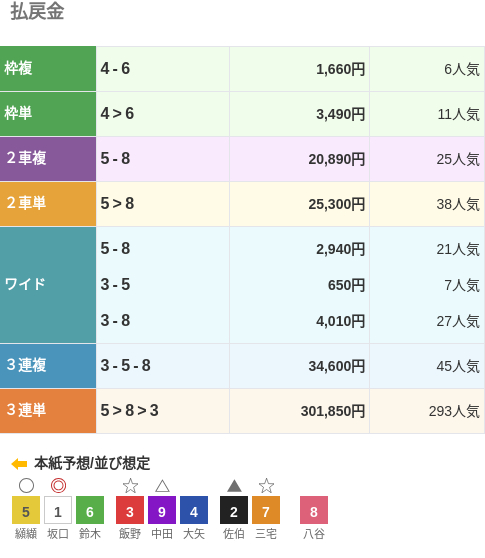Select the black number 2 rider badge
This screenshot has width=485, height=558.
234,510
